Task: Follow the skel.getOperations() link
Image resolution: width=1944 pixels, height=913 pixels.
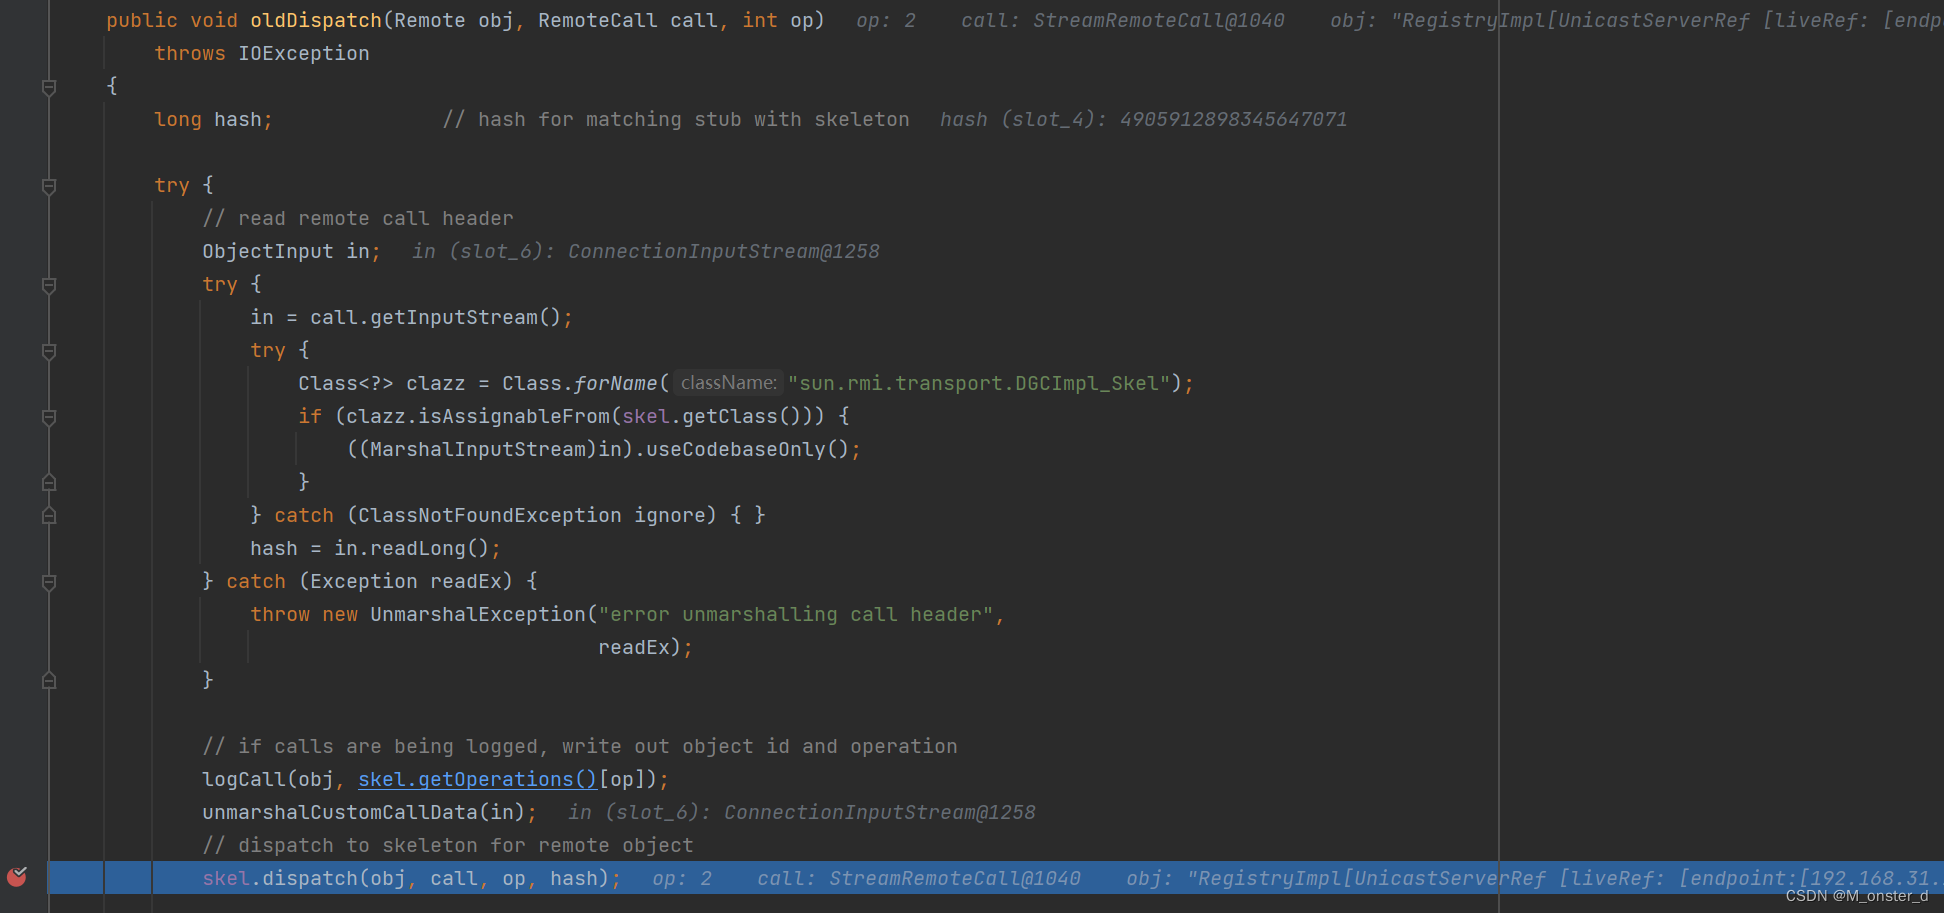Action: [x=477, y=779]
